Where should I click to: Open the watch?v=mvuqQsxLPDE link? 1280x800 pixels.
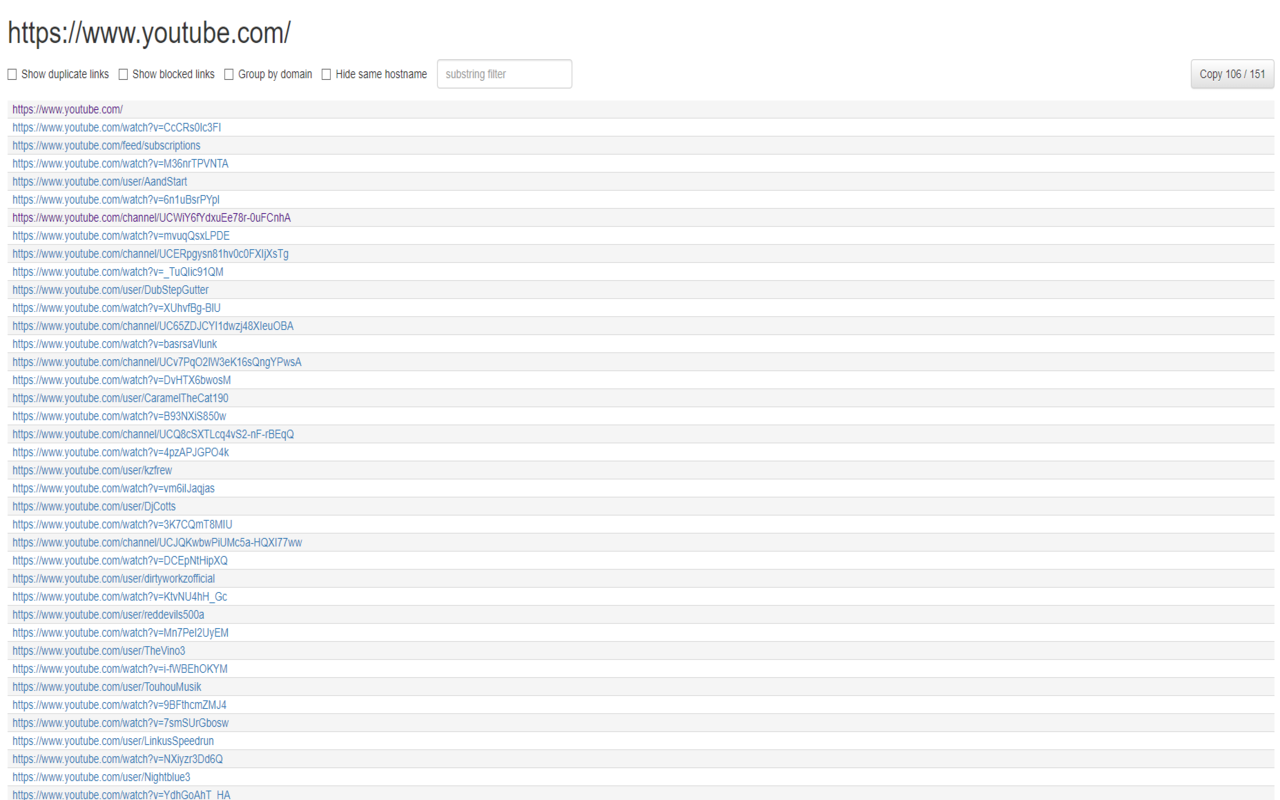pyautogui.click(x=121, y=236)
